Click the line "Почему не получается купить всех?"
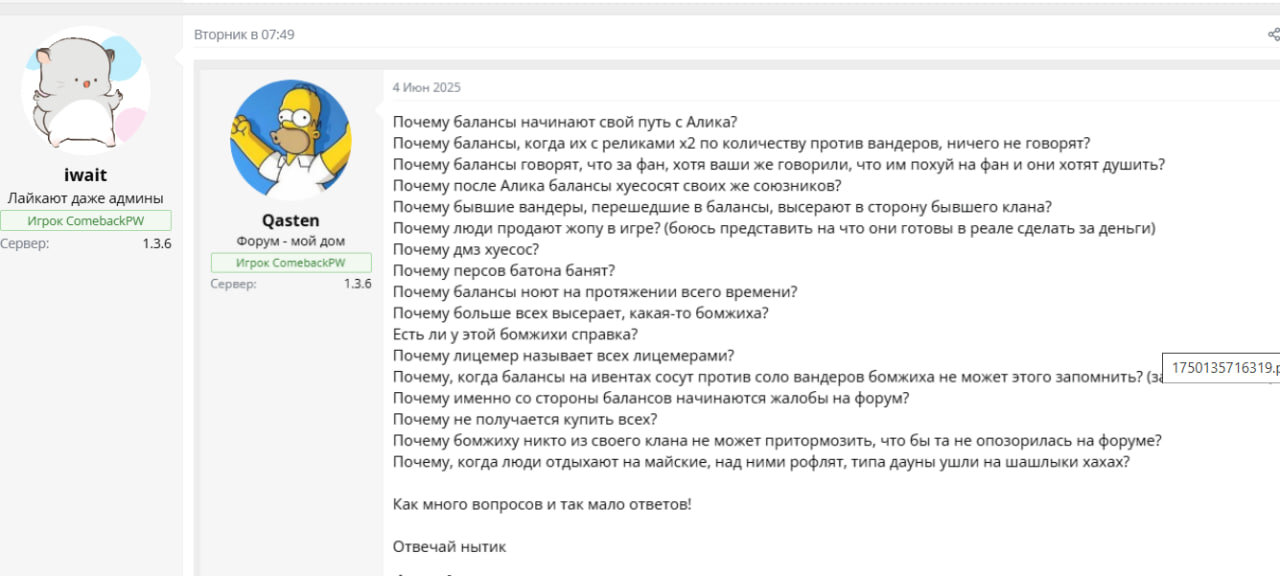The height and width of the screenshot is (576, 1280). (524, 419)
